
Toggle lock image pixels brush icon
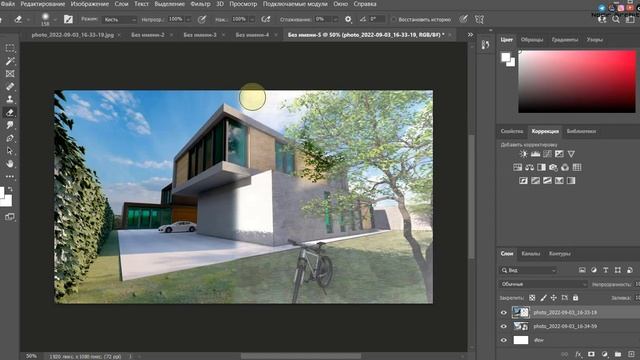point(543,298)
